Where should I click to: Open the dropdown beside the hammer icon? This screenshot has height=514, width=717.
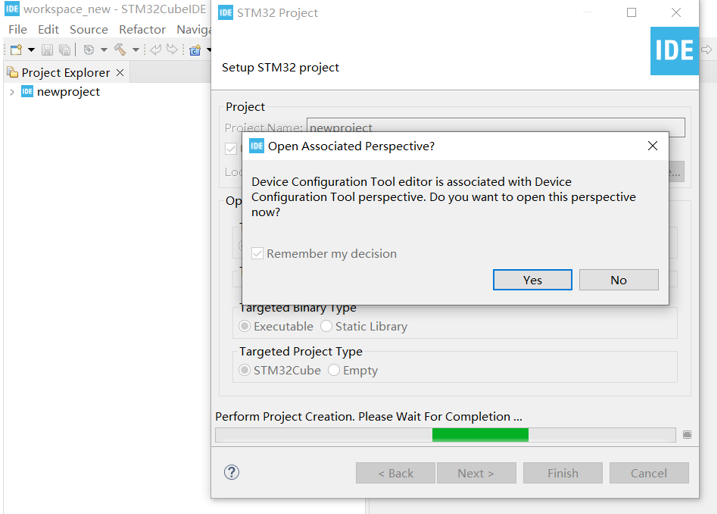tap(136, 49)
